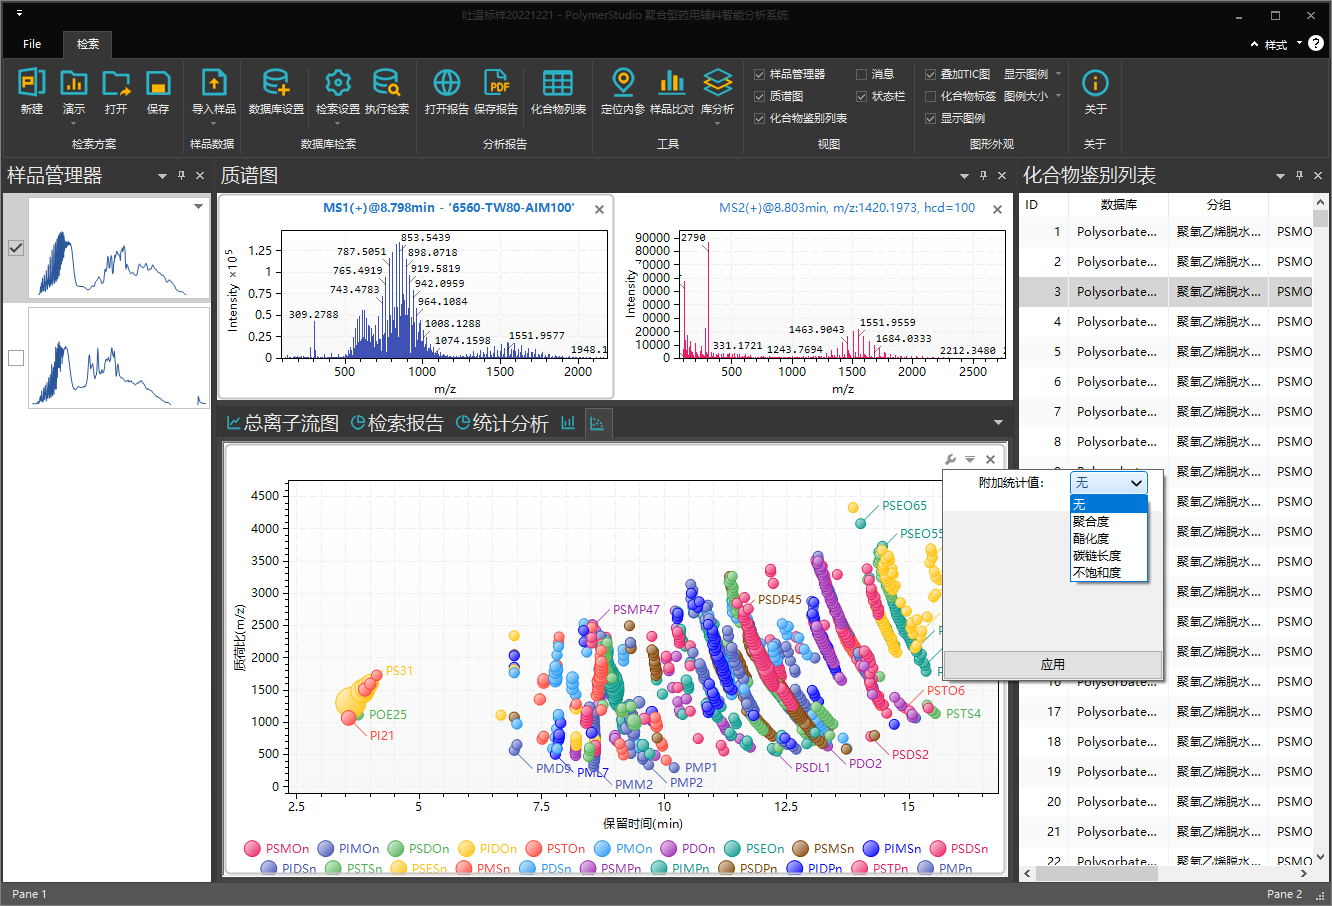Toggle the 质谱图 view checkbox
Image resolution: width=1332 pixels, height=906 pixels.
point(760,96)
